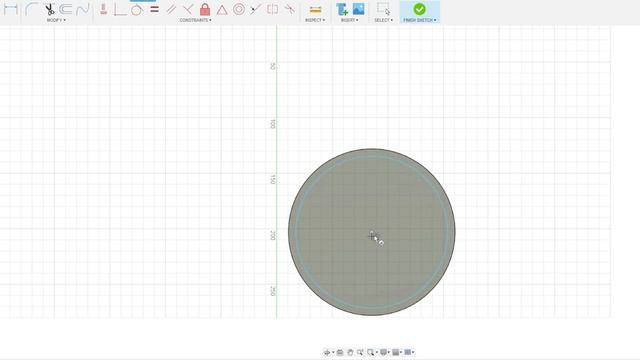
Task: Open the Constraints dropdown menu
Action: point(196,20)
